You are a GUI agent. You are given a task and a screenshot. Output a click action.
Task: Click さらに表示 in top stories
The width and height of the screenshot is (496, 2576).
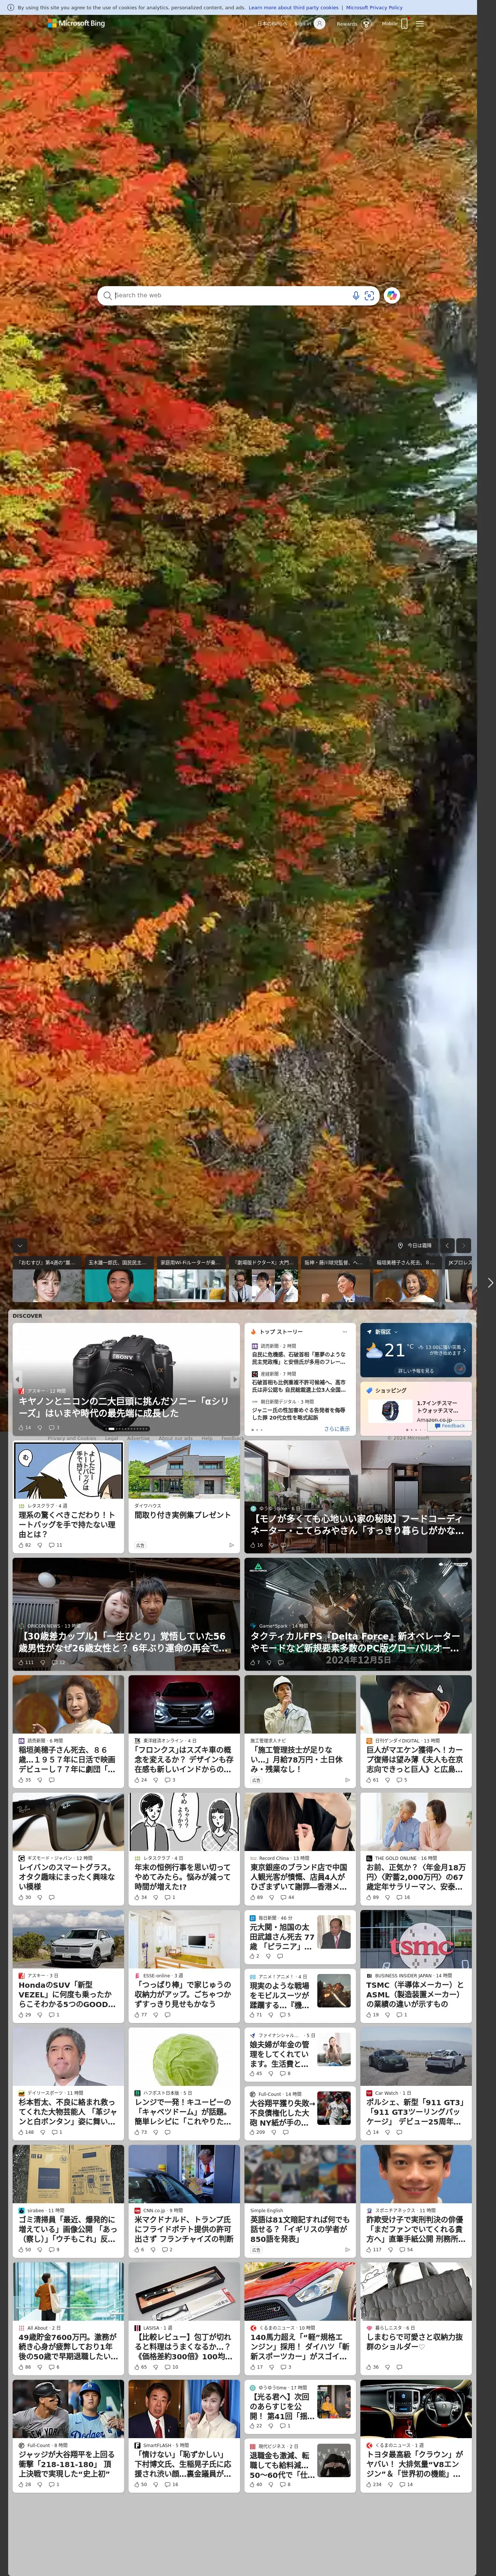point(337,1429)
